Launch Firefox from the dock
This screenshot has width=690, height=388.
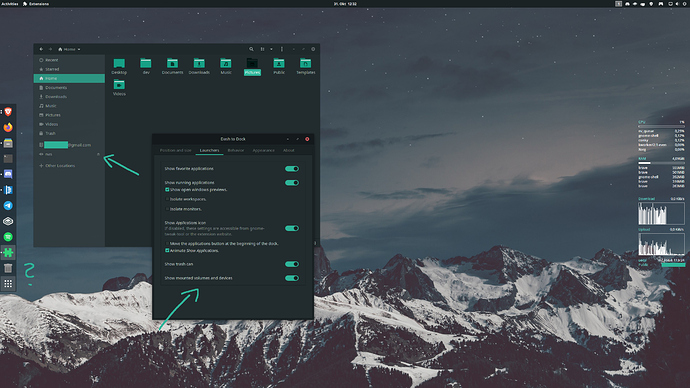[8, 128]
